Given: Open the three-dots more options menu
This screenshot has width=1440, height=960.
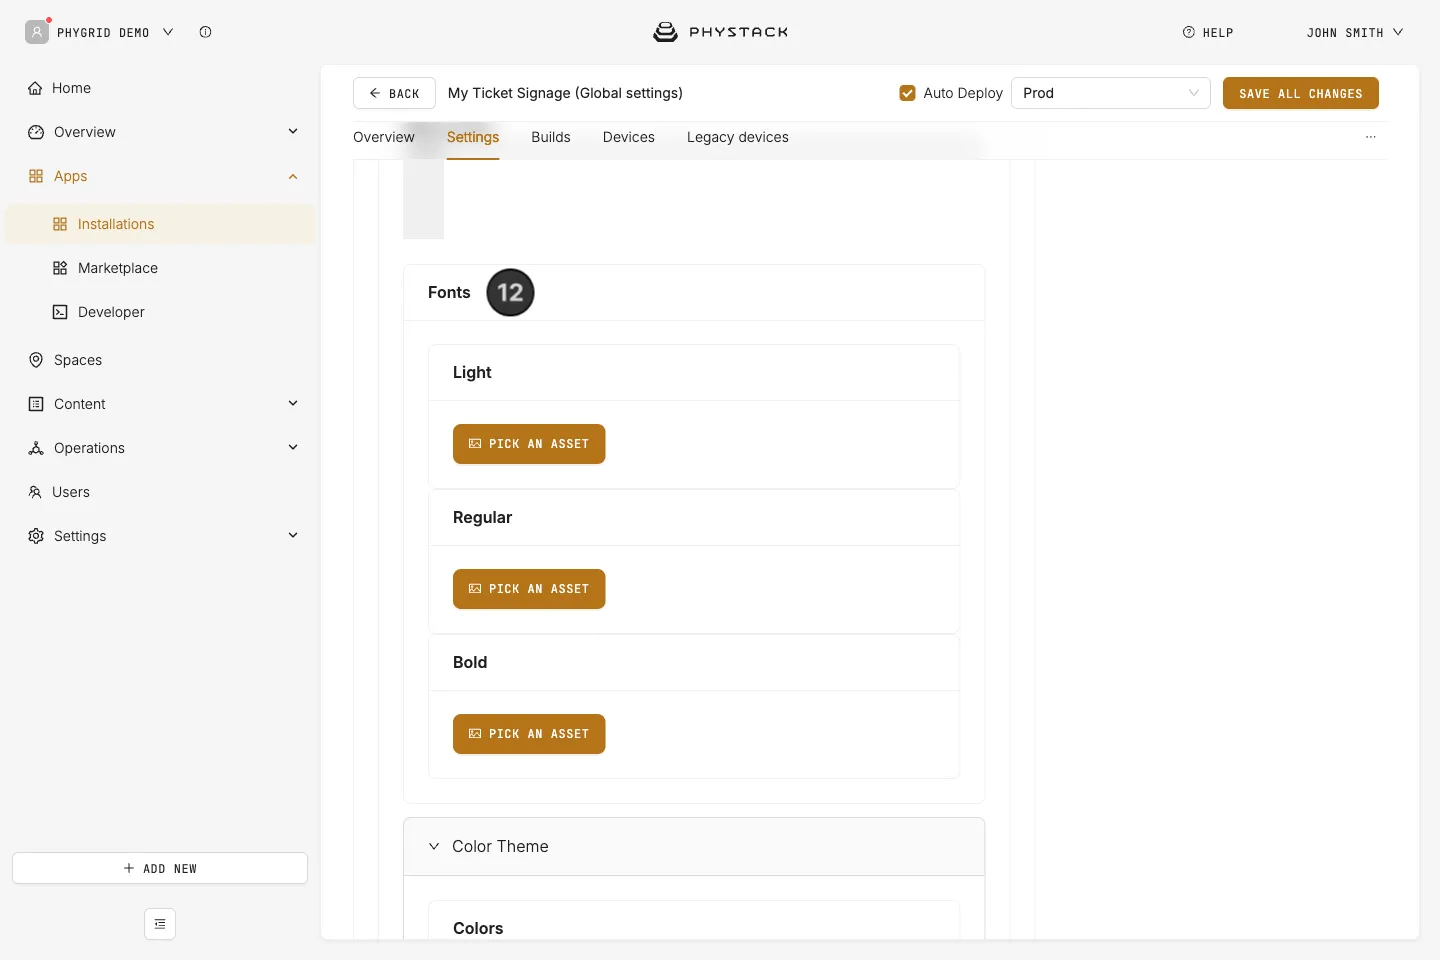Looking at the screenshot, I should (x=1371, y=137).
